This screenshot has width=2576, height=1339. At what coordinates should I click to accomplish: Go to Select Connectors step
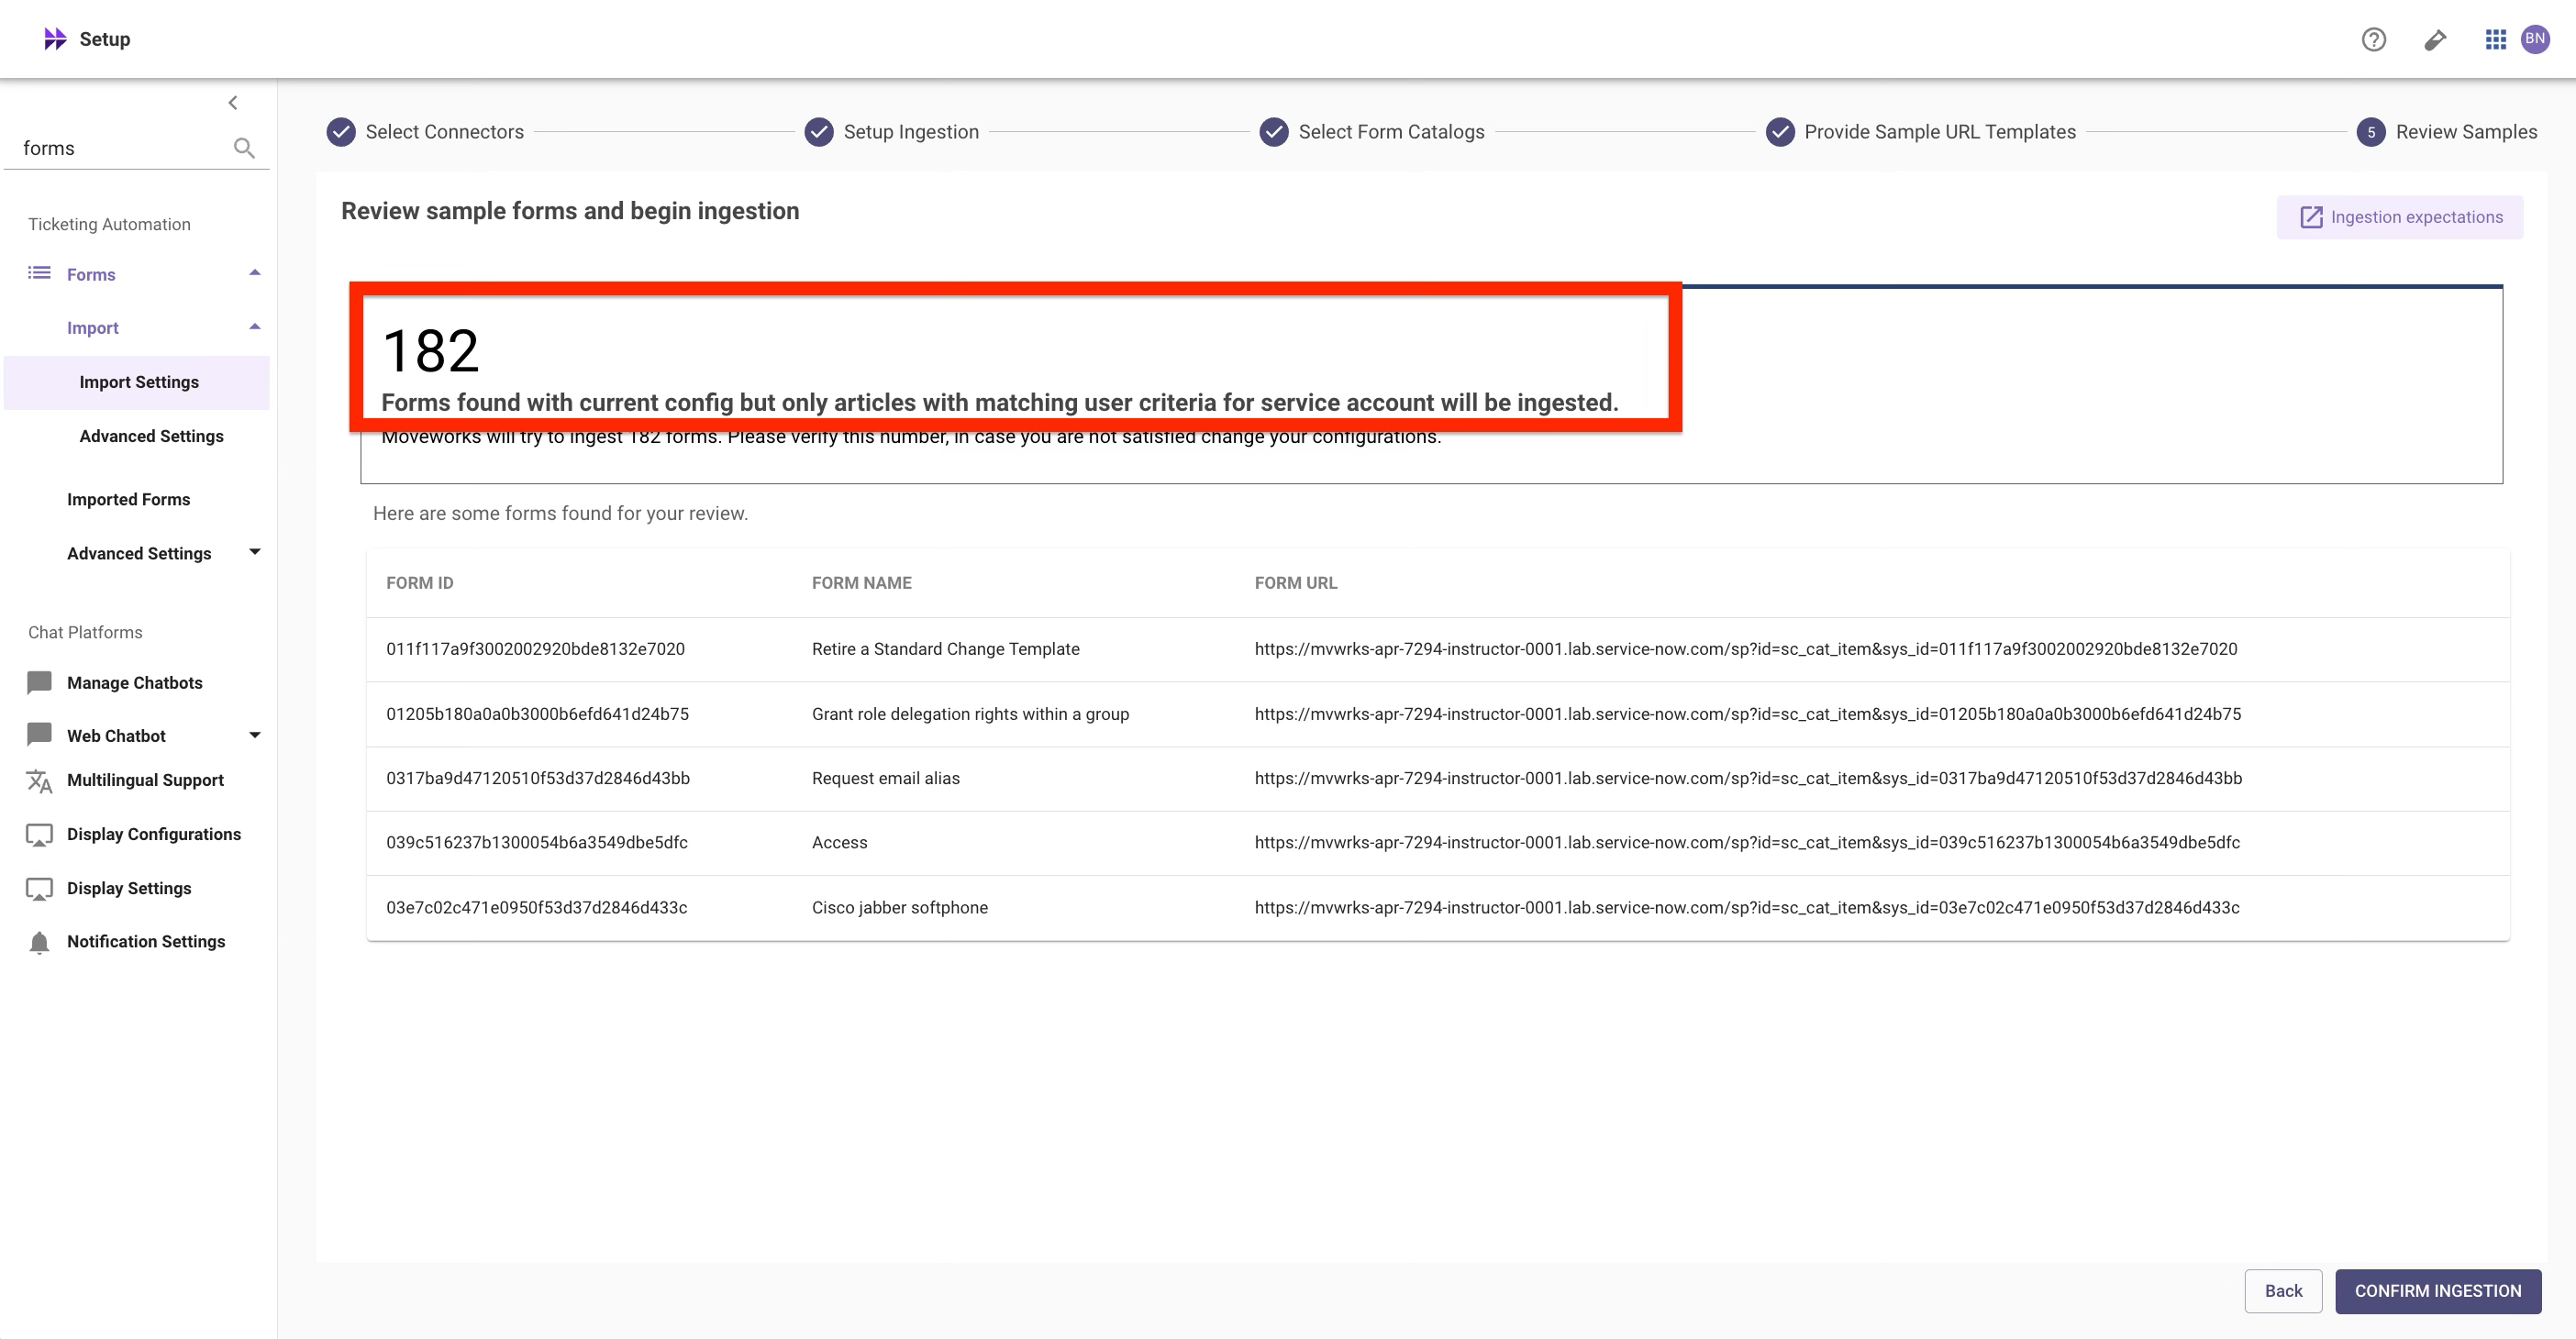444,132
